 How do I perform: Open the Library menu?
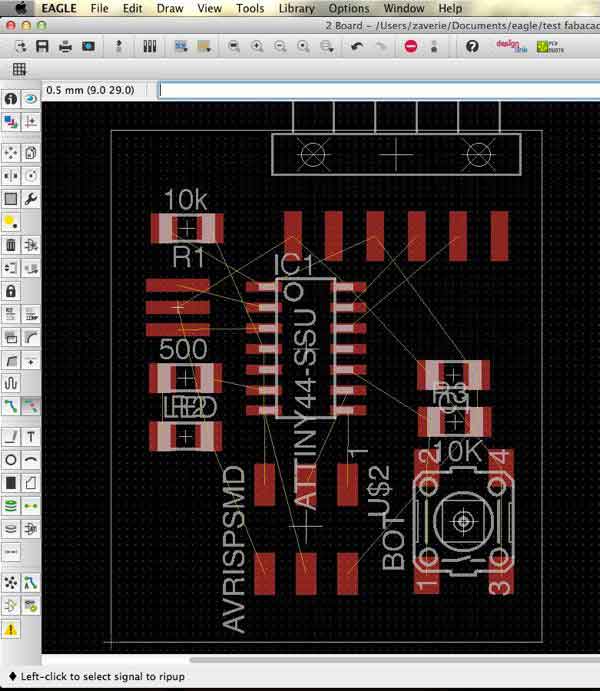[296, 8]
